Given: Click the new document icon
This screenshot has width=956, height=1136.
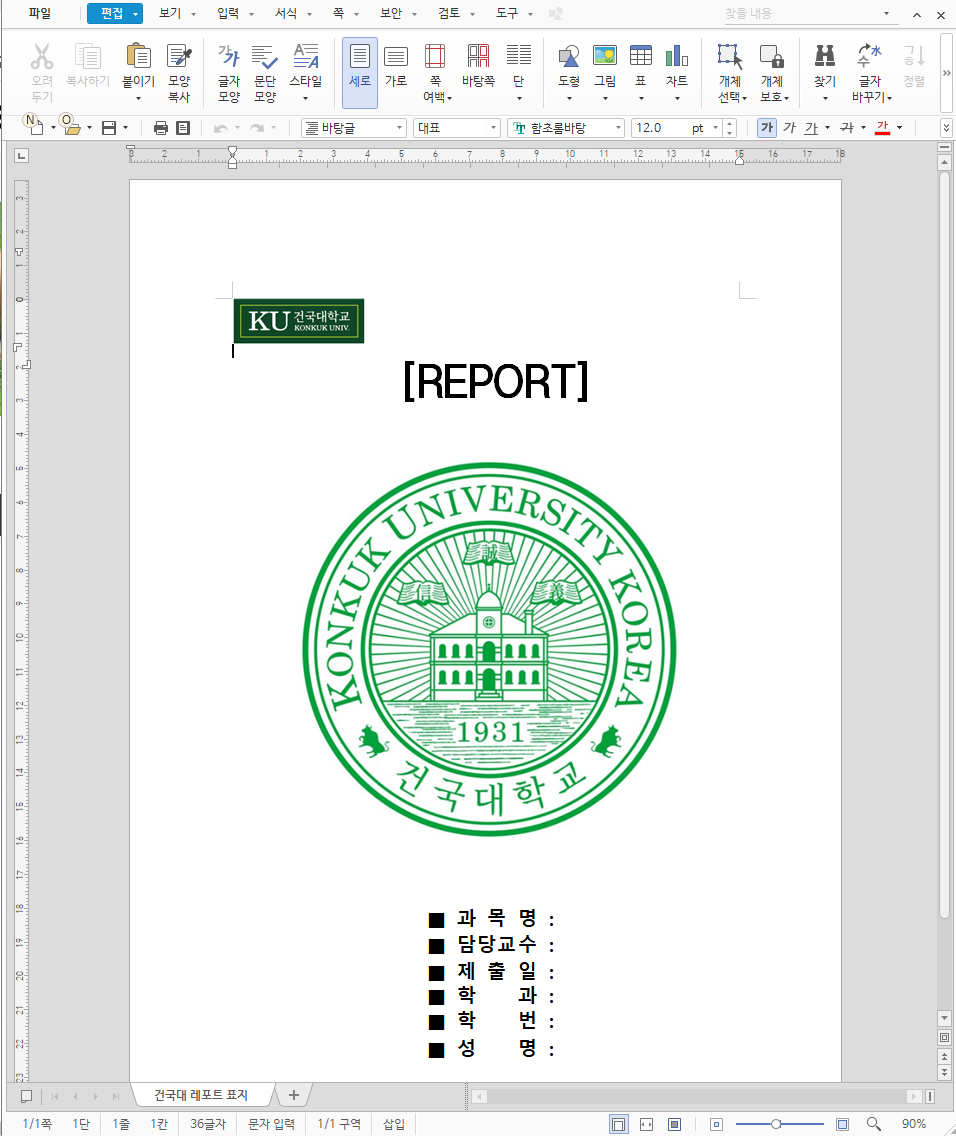Looking at the screenshot, I should pos(35,128).
